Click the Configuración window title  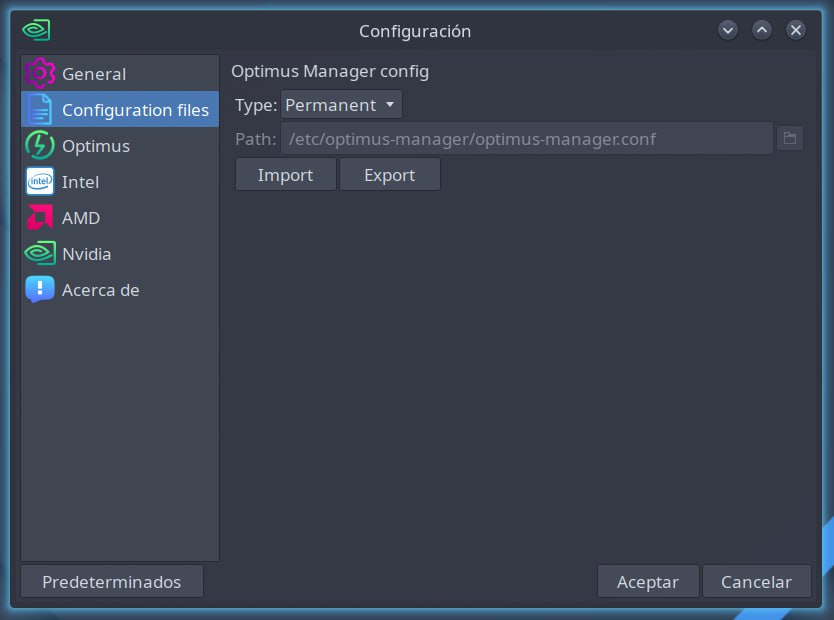415,31
